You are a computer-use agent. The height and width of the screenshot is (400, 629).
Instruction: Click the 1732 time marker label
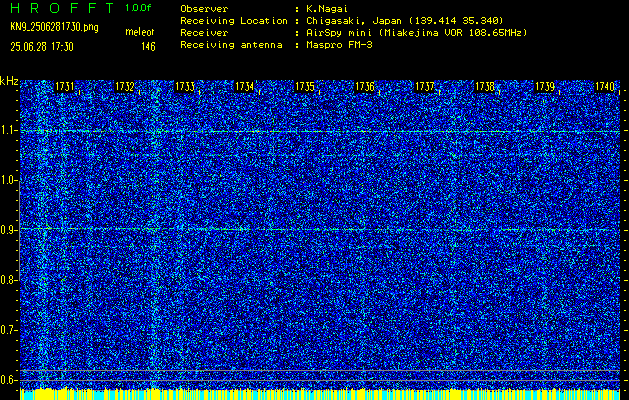click(x=124, y=87)
